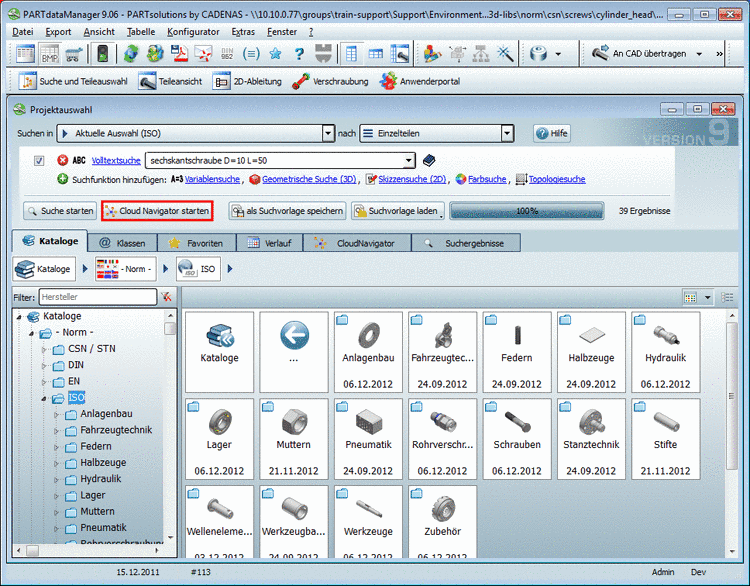Click the Kataloge breadcrumb button
Viewport: 750px width, 586px height.
[x=44, y=269]
